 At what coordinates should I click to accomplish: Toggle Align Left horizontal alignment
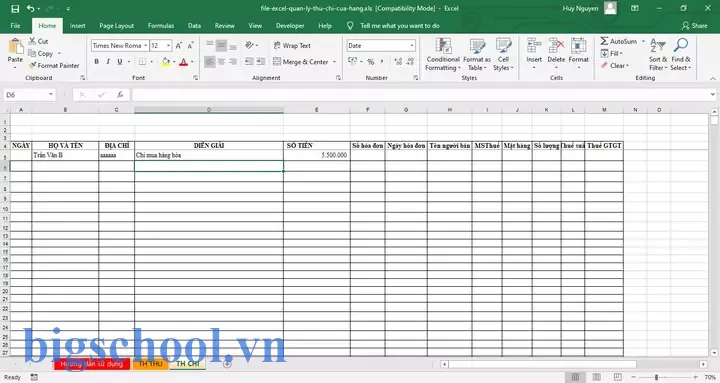(x=209, y=62)
